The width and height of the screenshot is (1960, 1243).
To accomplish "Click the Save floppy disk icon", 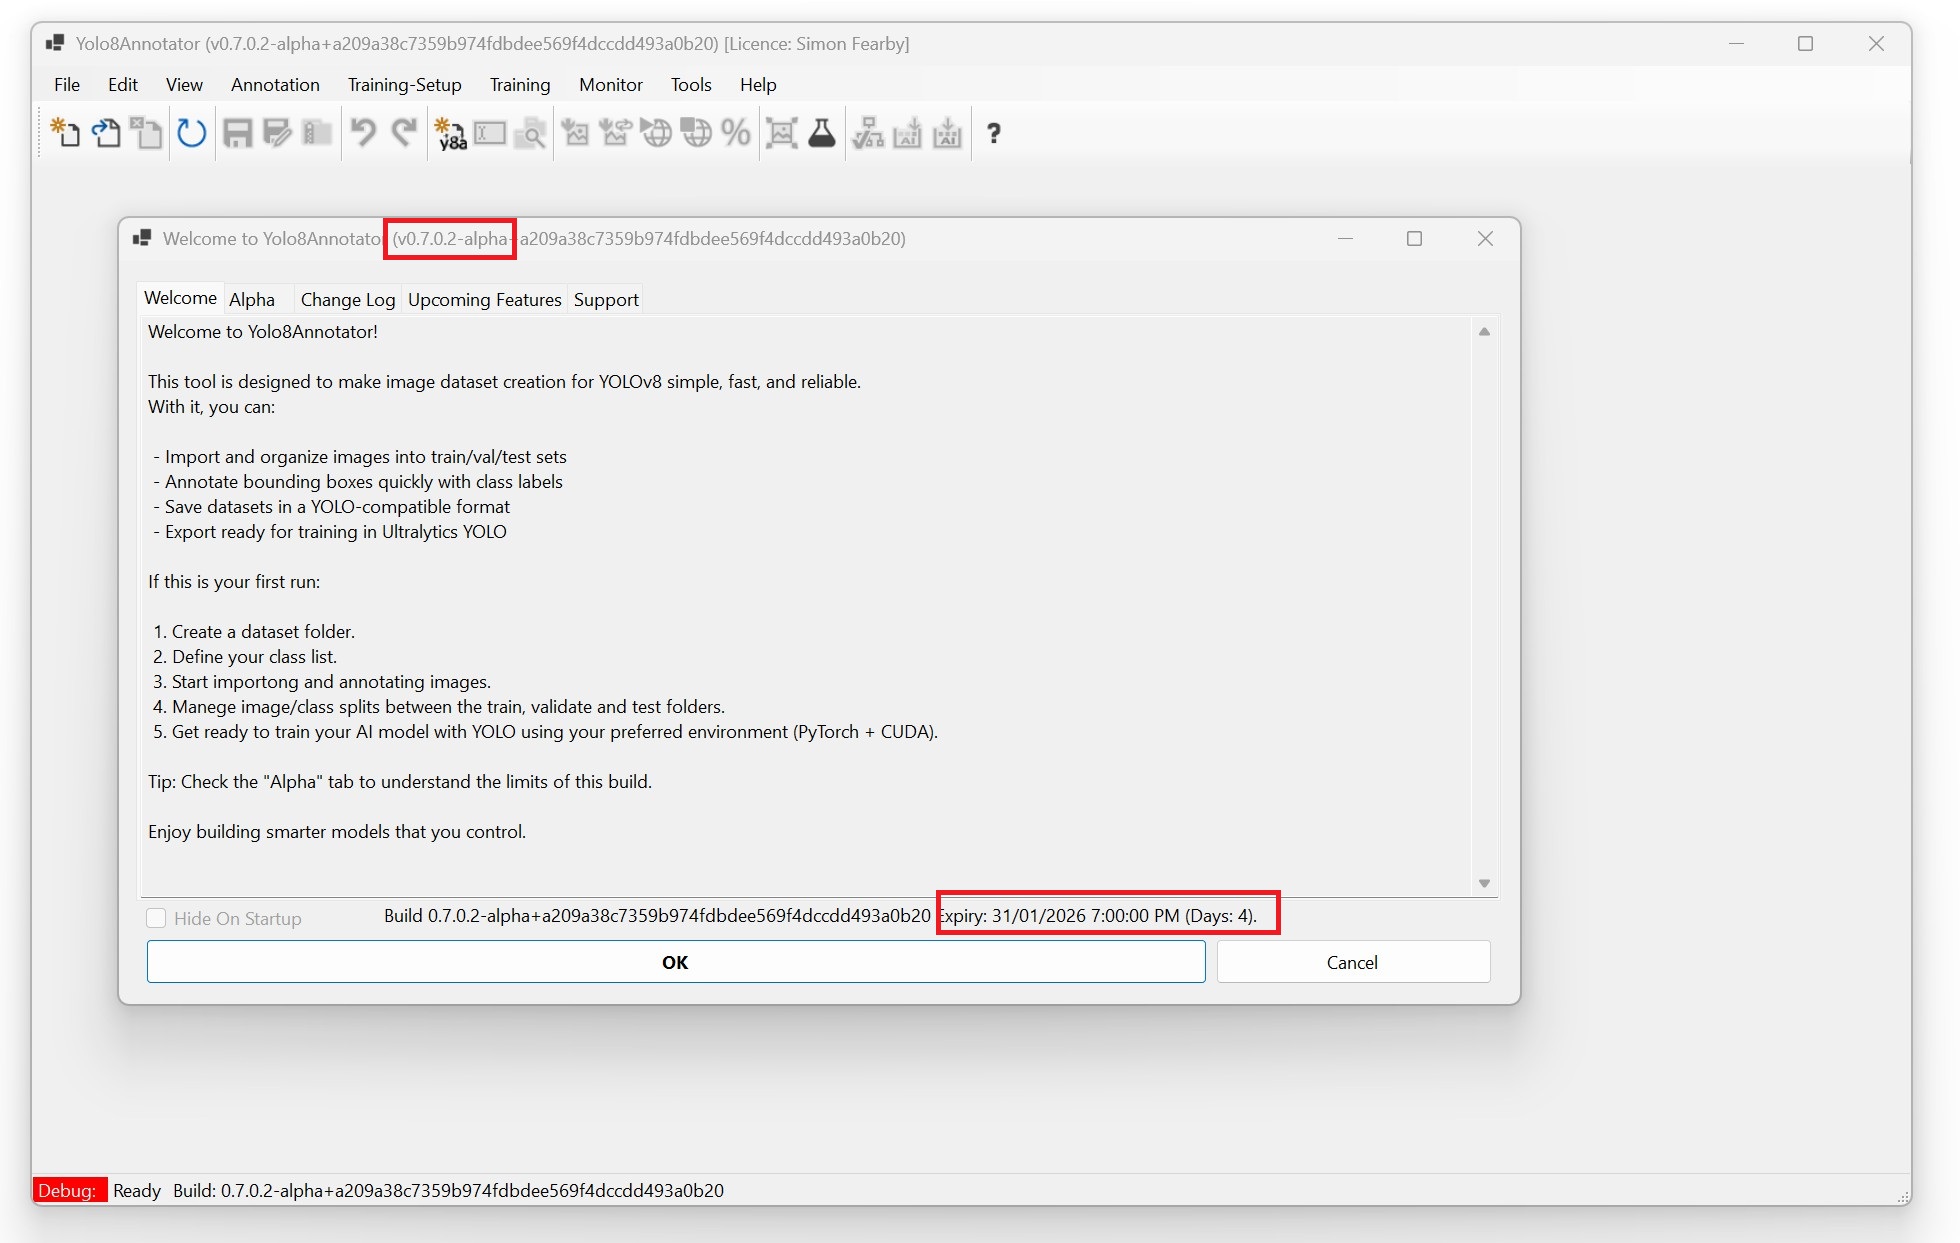I will [x=237, y=133].
